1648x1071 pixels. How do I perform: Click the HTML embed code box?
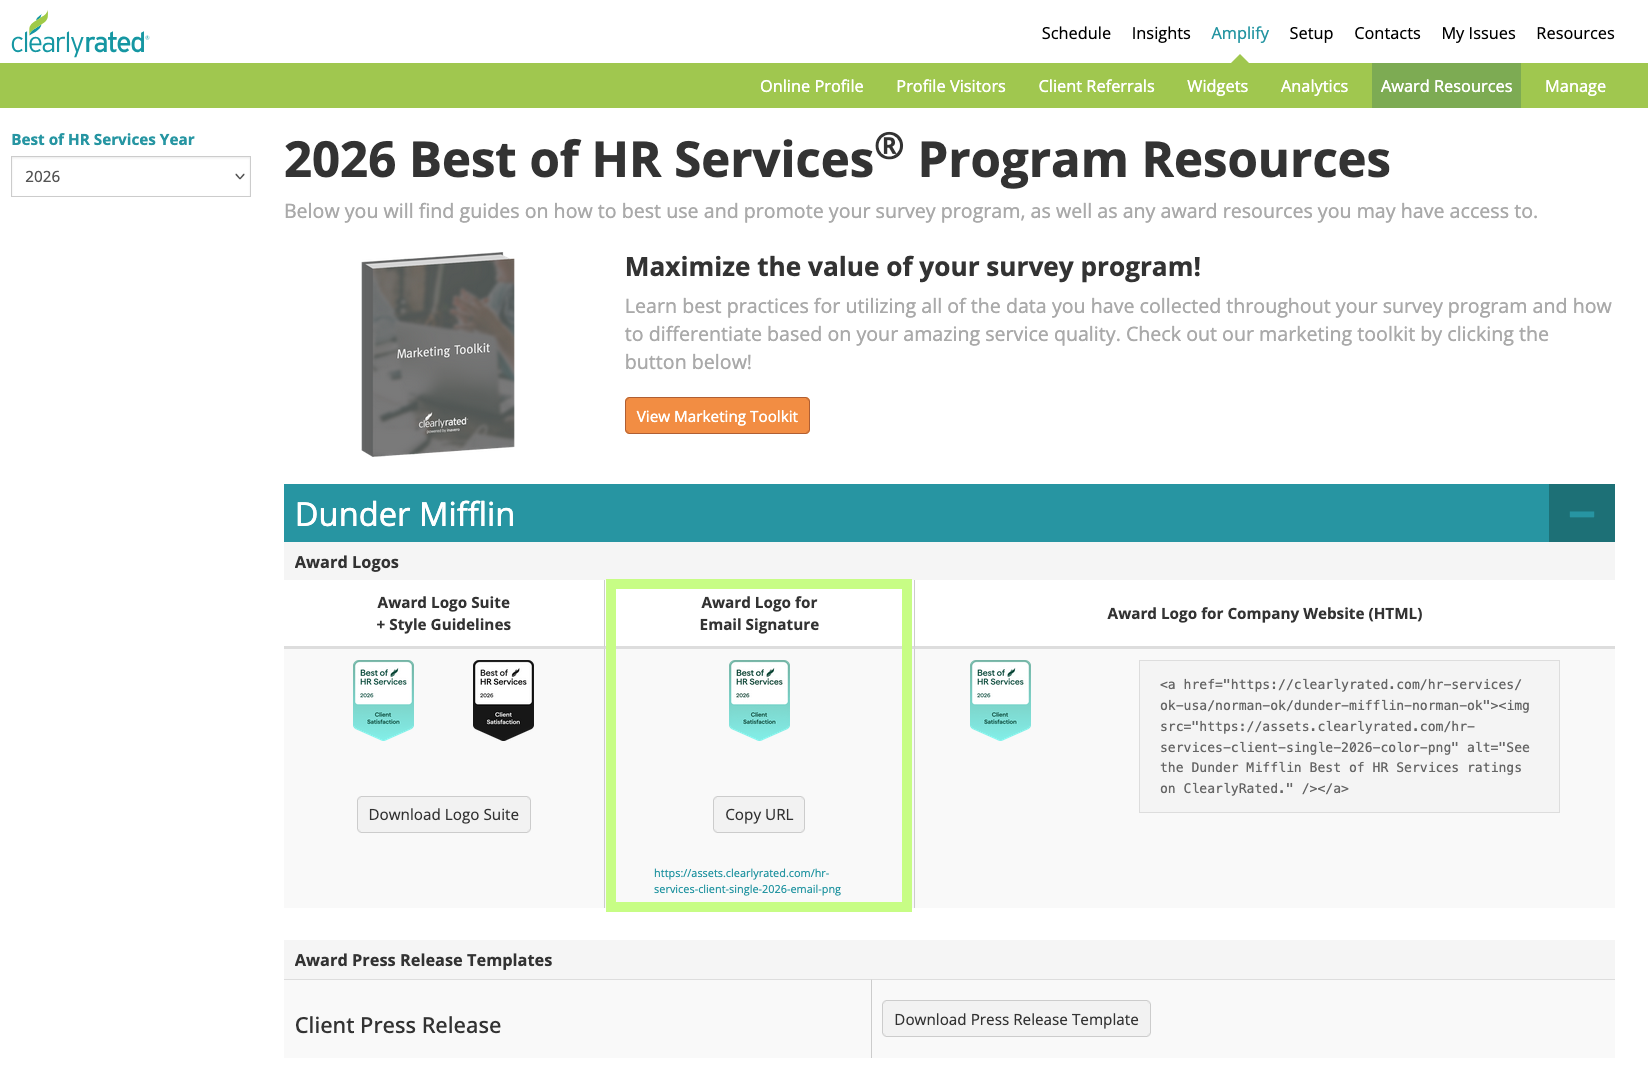click(1348, 736)
